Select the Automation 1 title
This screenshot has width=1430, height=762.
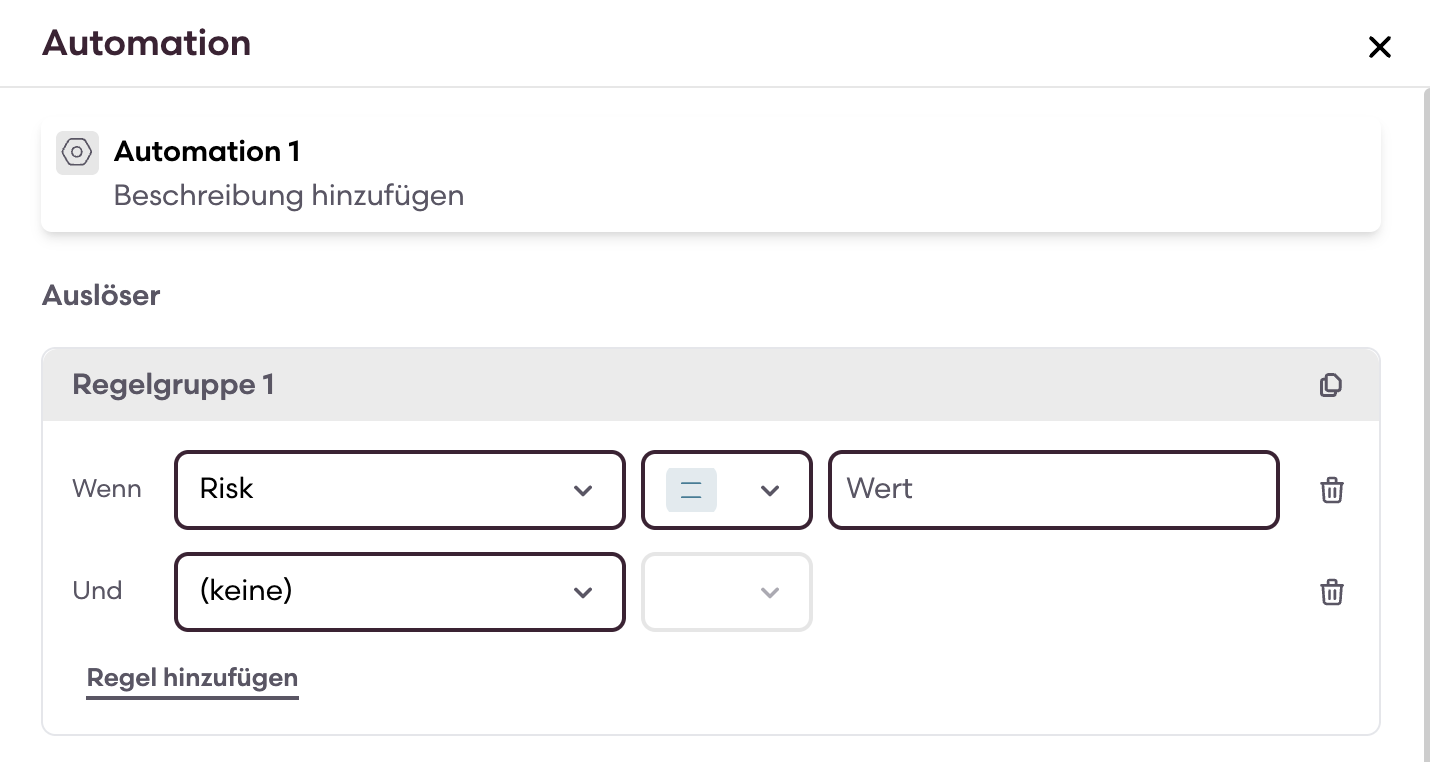pyautogui.click(x=207, y=152)
